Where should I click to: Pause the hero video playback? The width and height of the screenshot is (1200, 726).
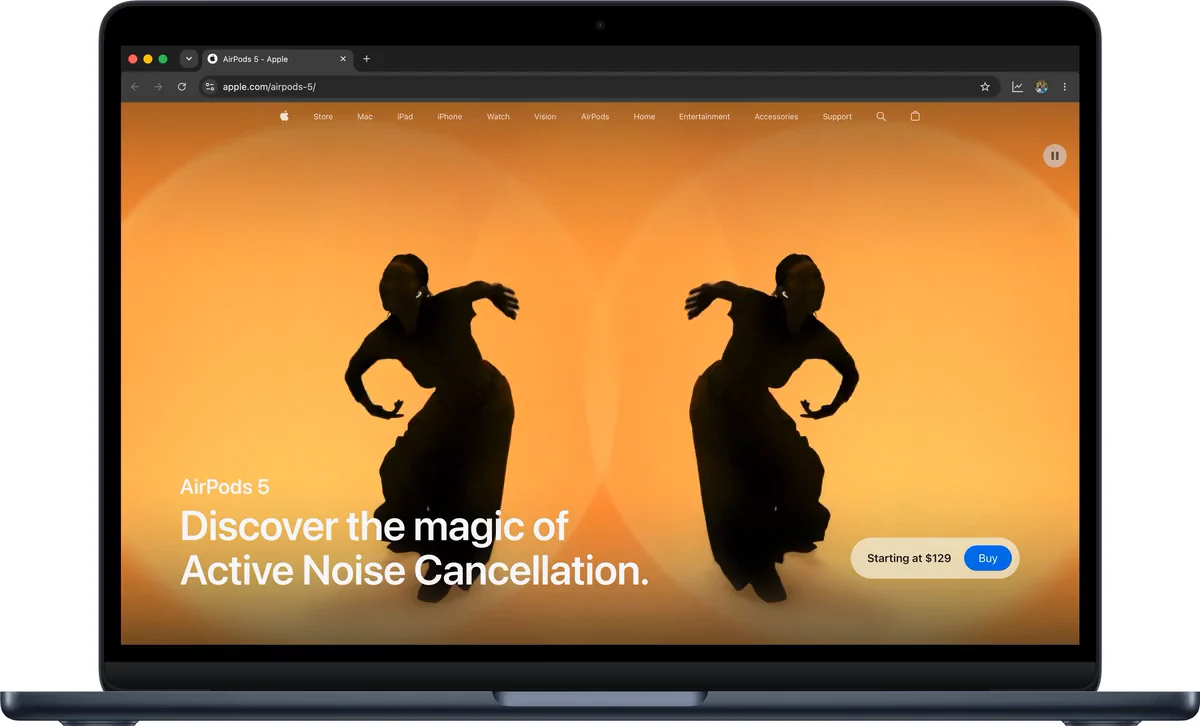point(1054,156)
